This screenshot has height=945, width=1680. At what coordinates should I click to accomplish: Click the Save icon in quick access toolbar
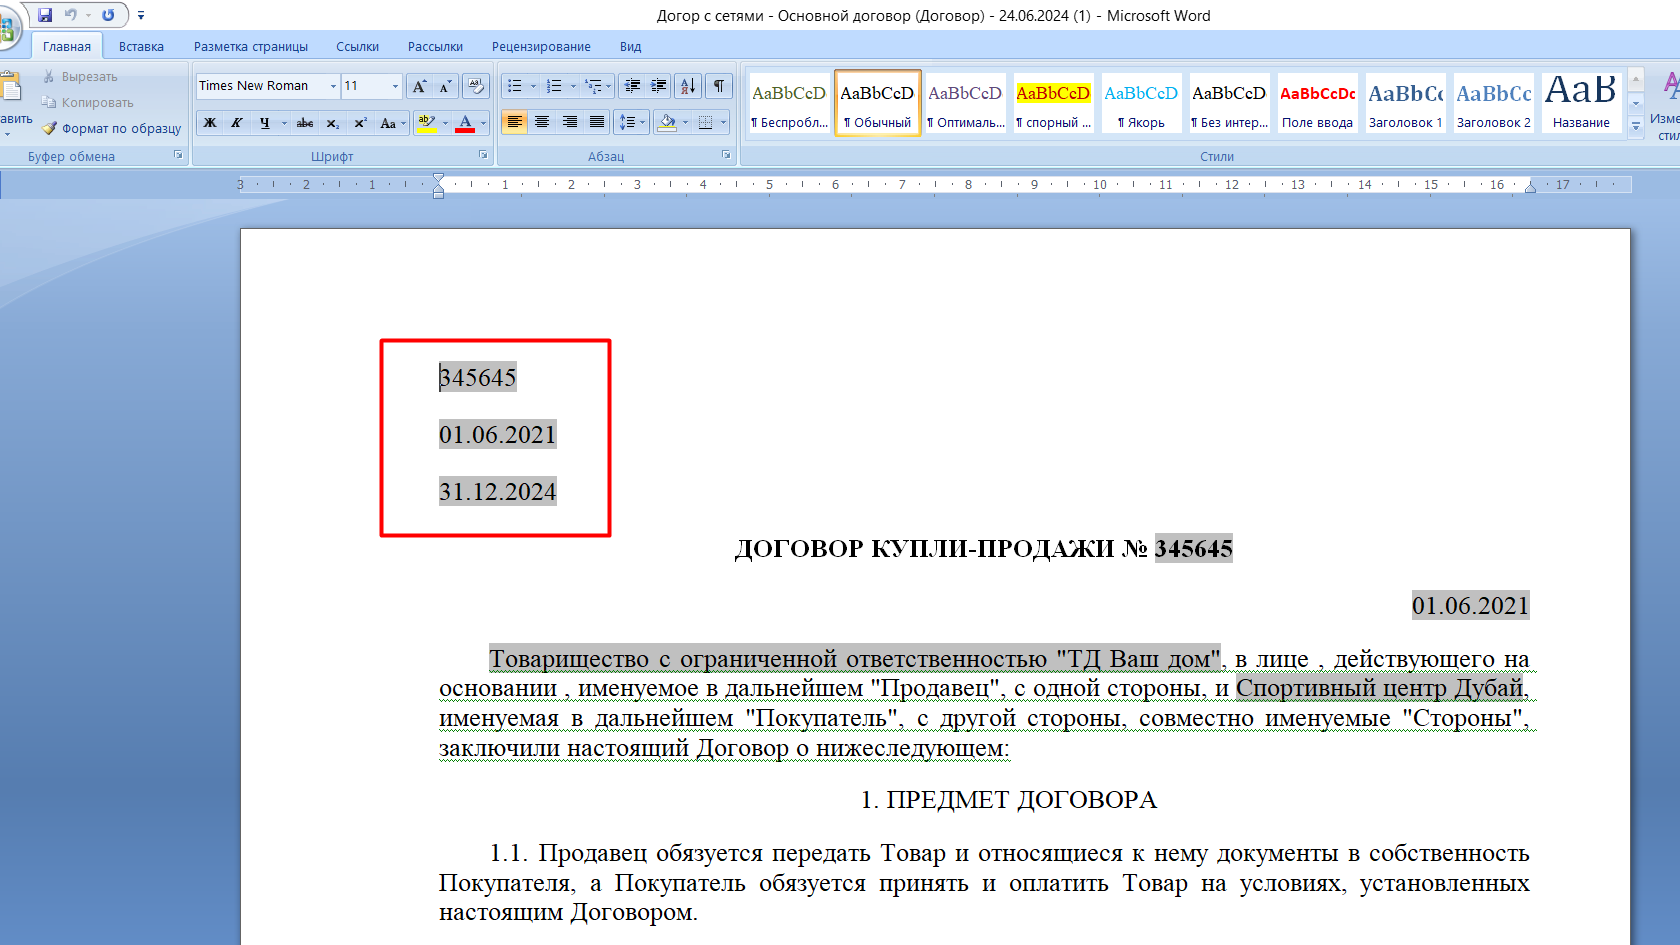45,15
